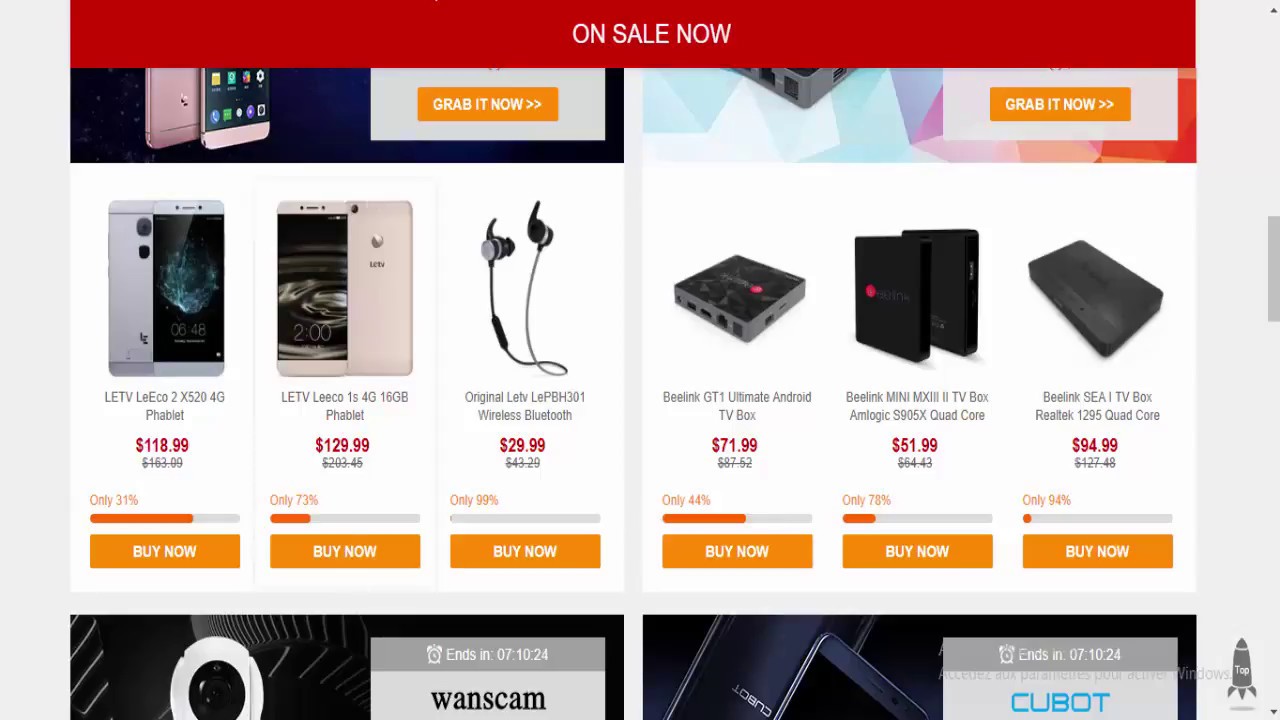
Task: Select the Letv wireless Bluetooth earphones image
Action: [524, 288]
